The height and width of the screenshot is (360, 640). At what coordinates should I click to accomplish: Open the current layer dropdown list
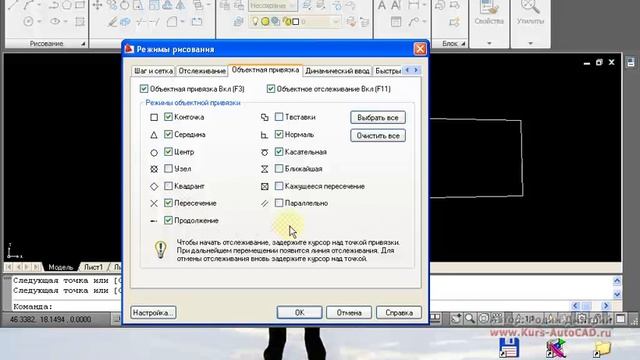click(294, 22)
